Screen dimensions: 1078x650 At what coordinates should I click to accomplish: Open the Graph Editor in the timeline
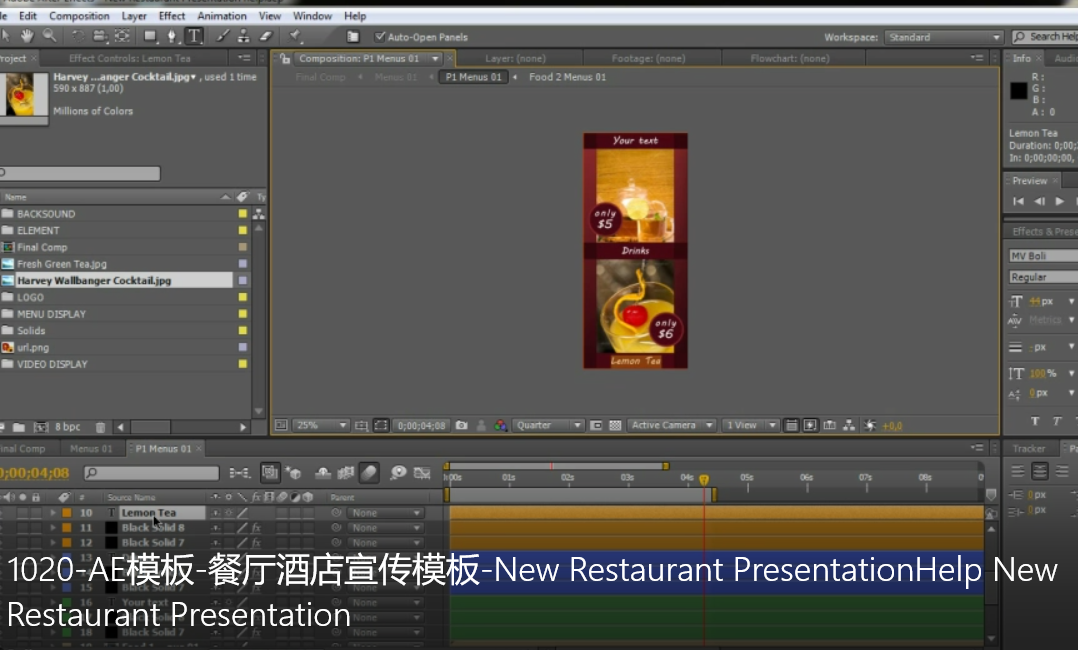point(422,473)
